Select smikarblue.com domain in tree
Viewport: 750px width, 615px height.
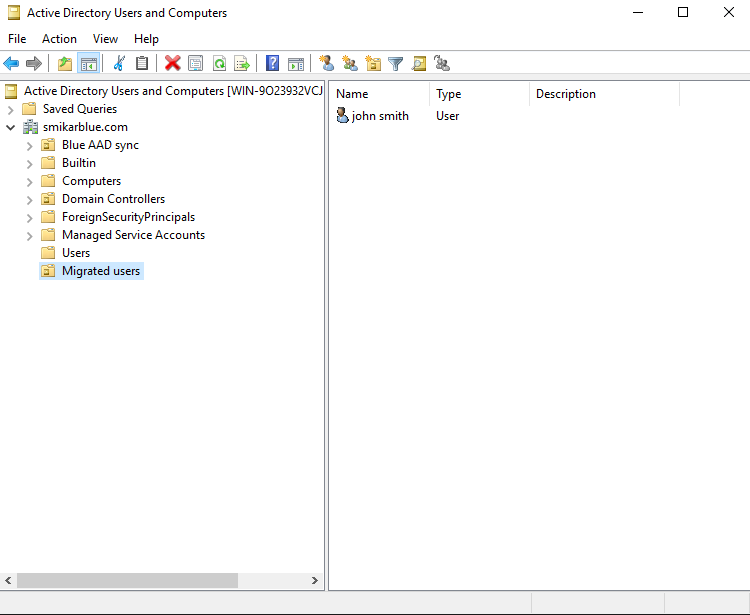tap(85, 127)
